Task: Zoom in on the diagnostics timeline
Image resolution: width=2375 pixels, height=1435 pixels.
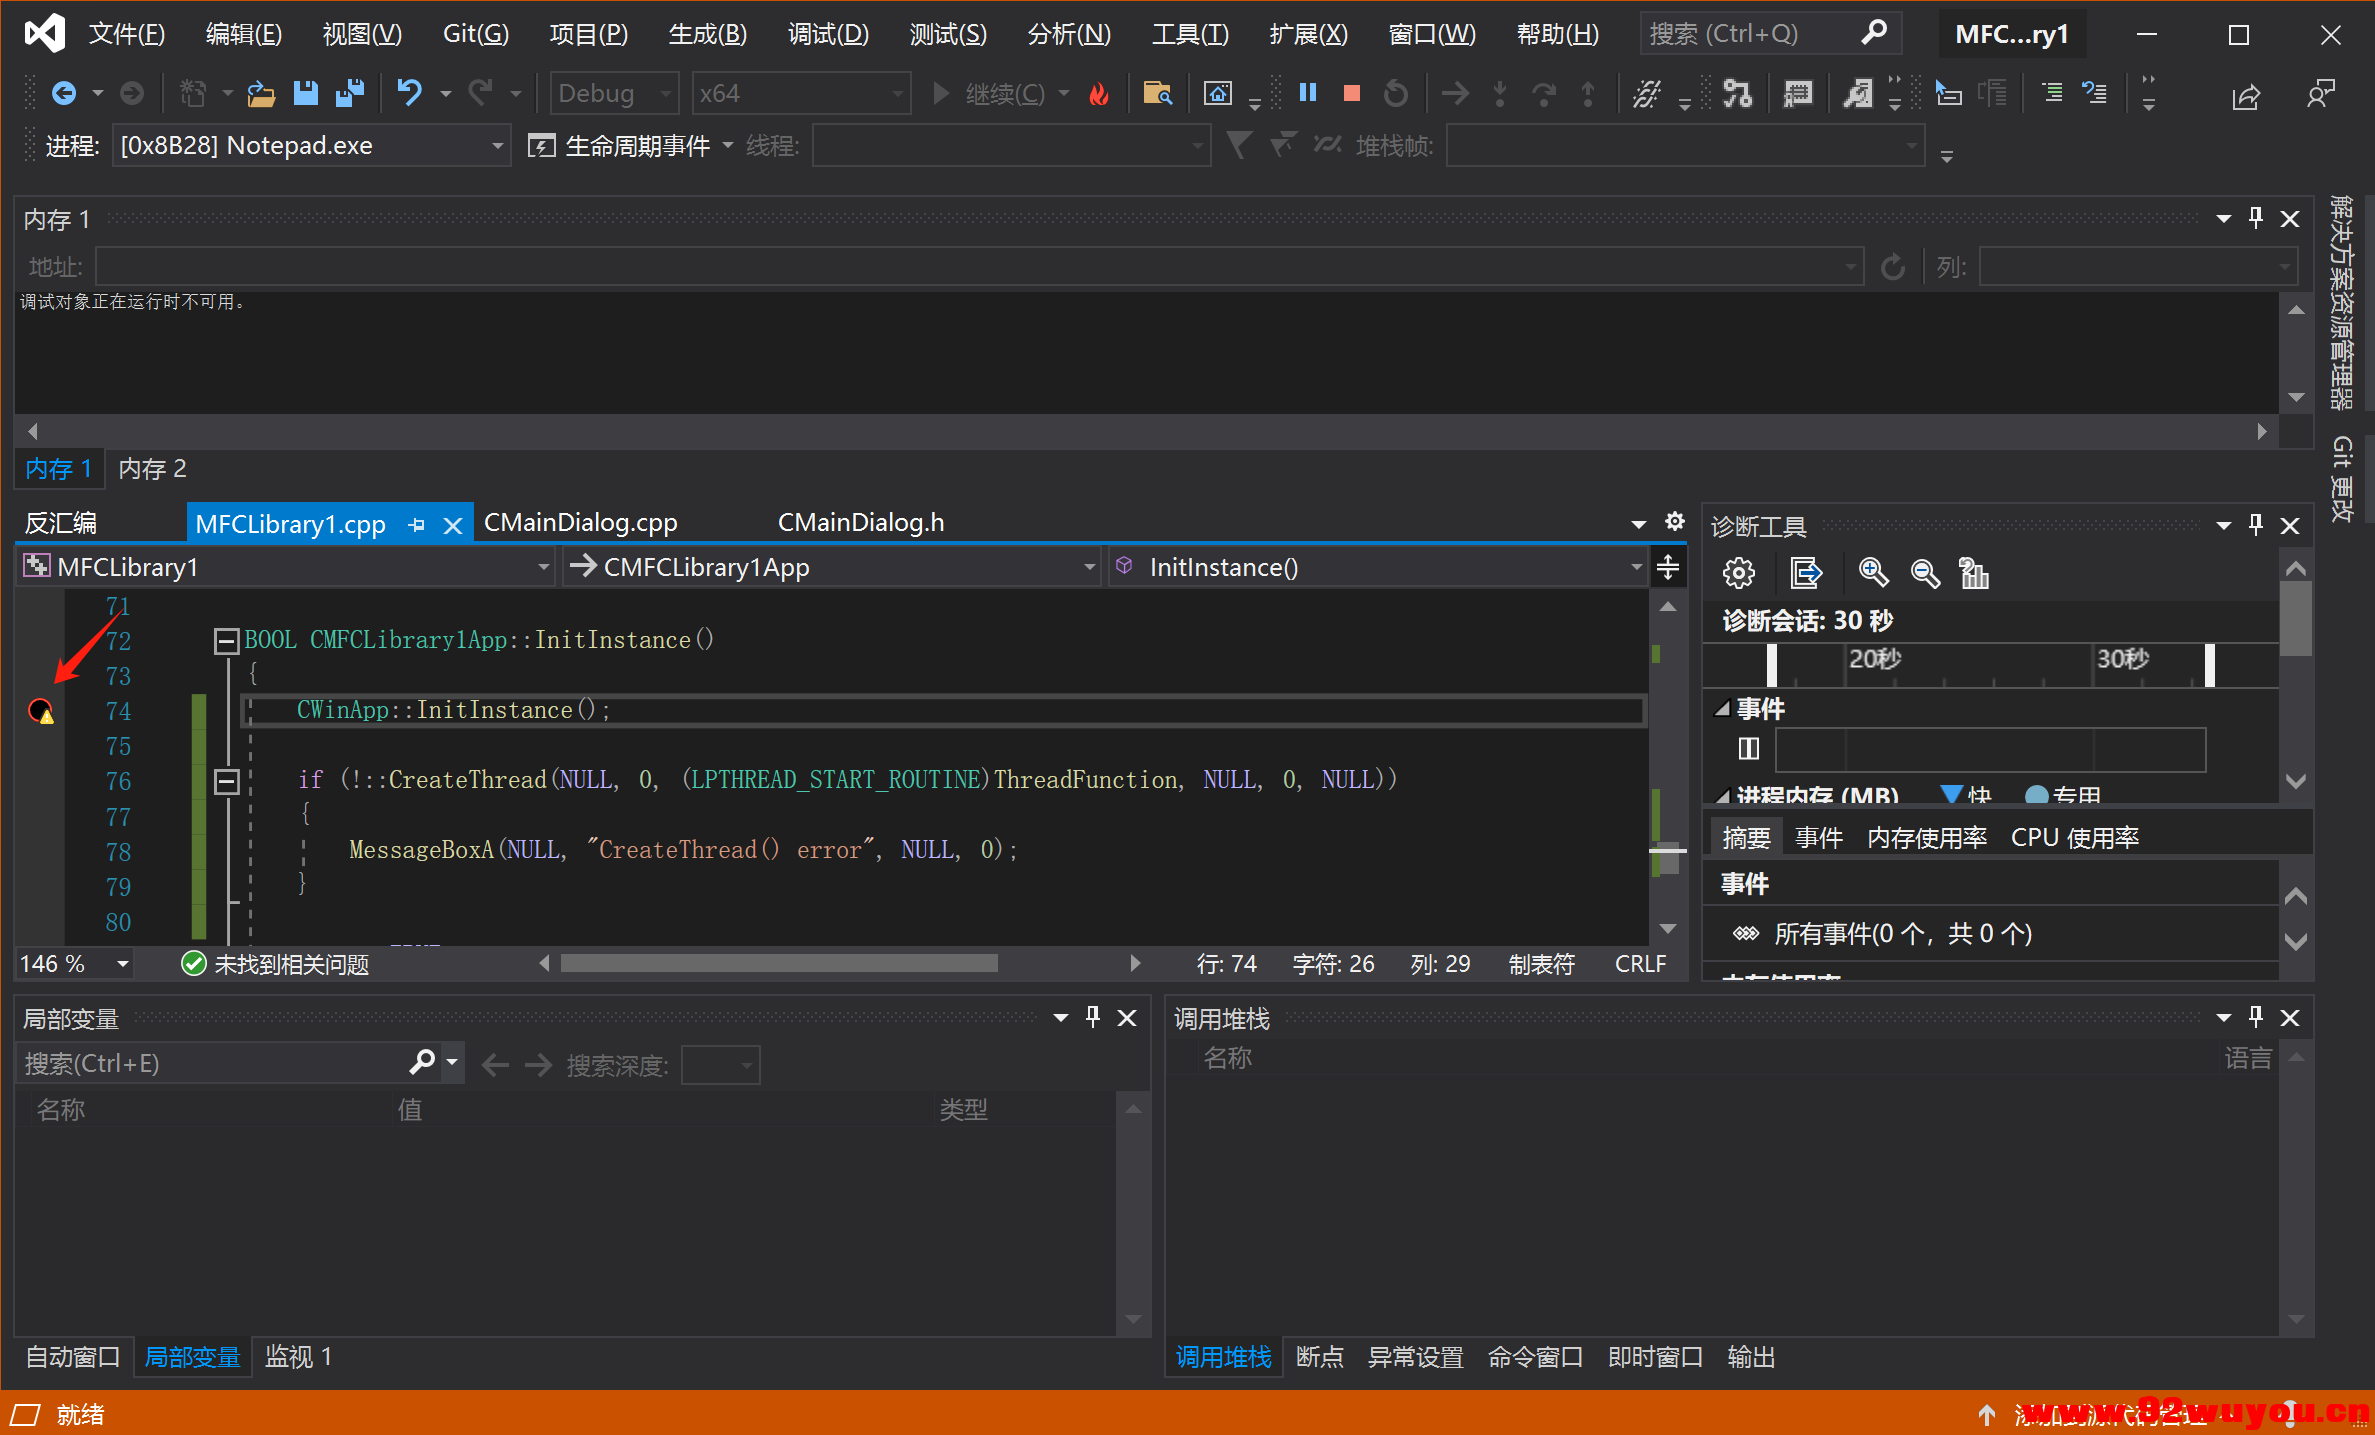Action: point(1873,573)
